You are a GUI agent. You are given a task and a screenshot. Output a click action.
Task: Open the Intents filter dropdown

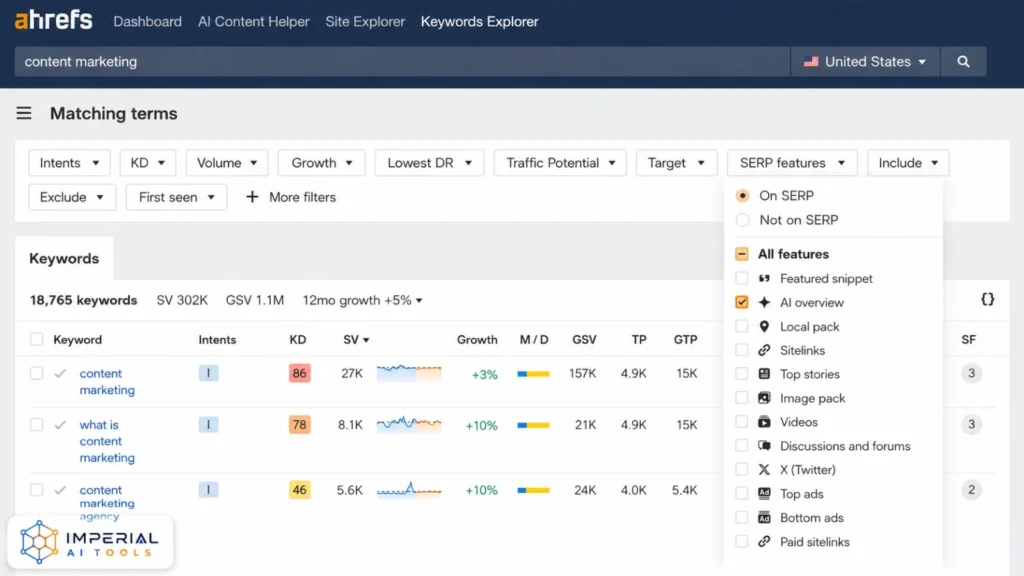click(x=69, y=163)
